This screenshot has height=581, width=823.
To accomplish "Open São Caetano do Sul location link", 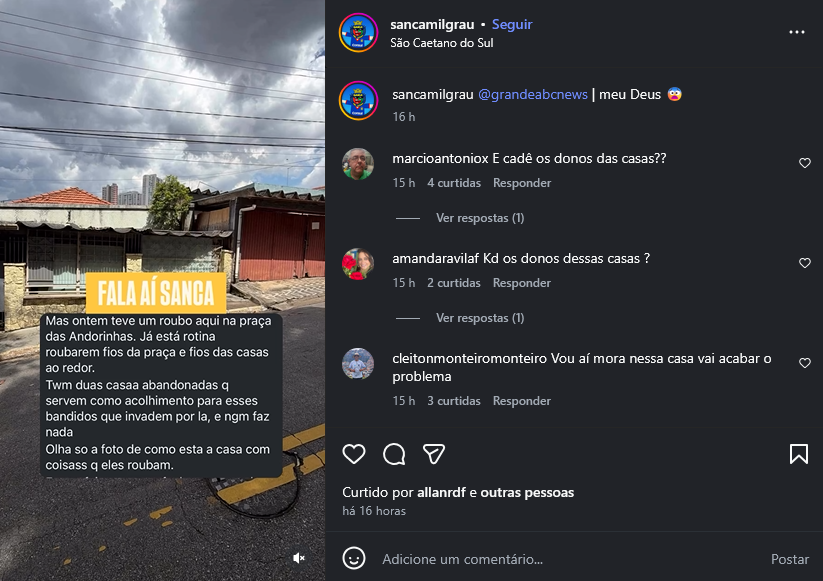I will pyautogui.click(x=441, y=43).
